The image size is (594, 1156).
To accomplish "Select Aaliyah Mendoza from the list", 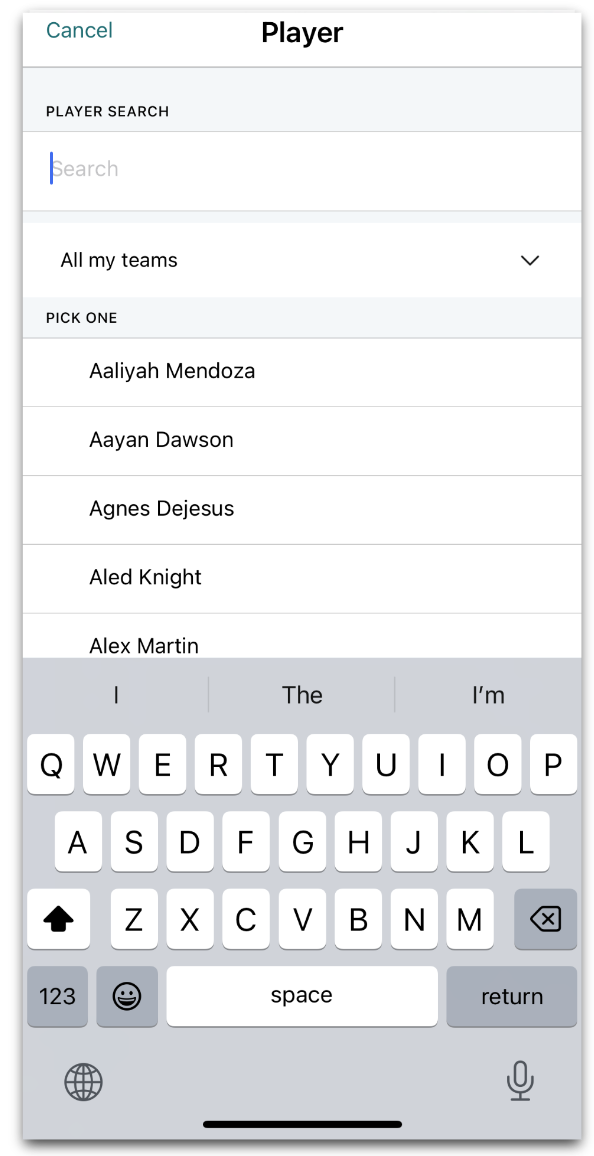I will tap(302, 372).
